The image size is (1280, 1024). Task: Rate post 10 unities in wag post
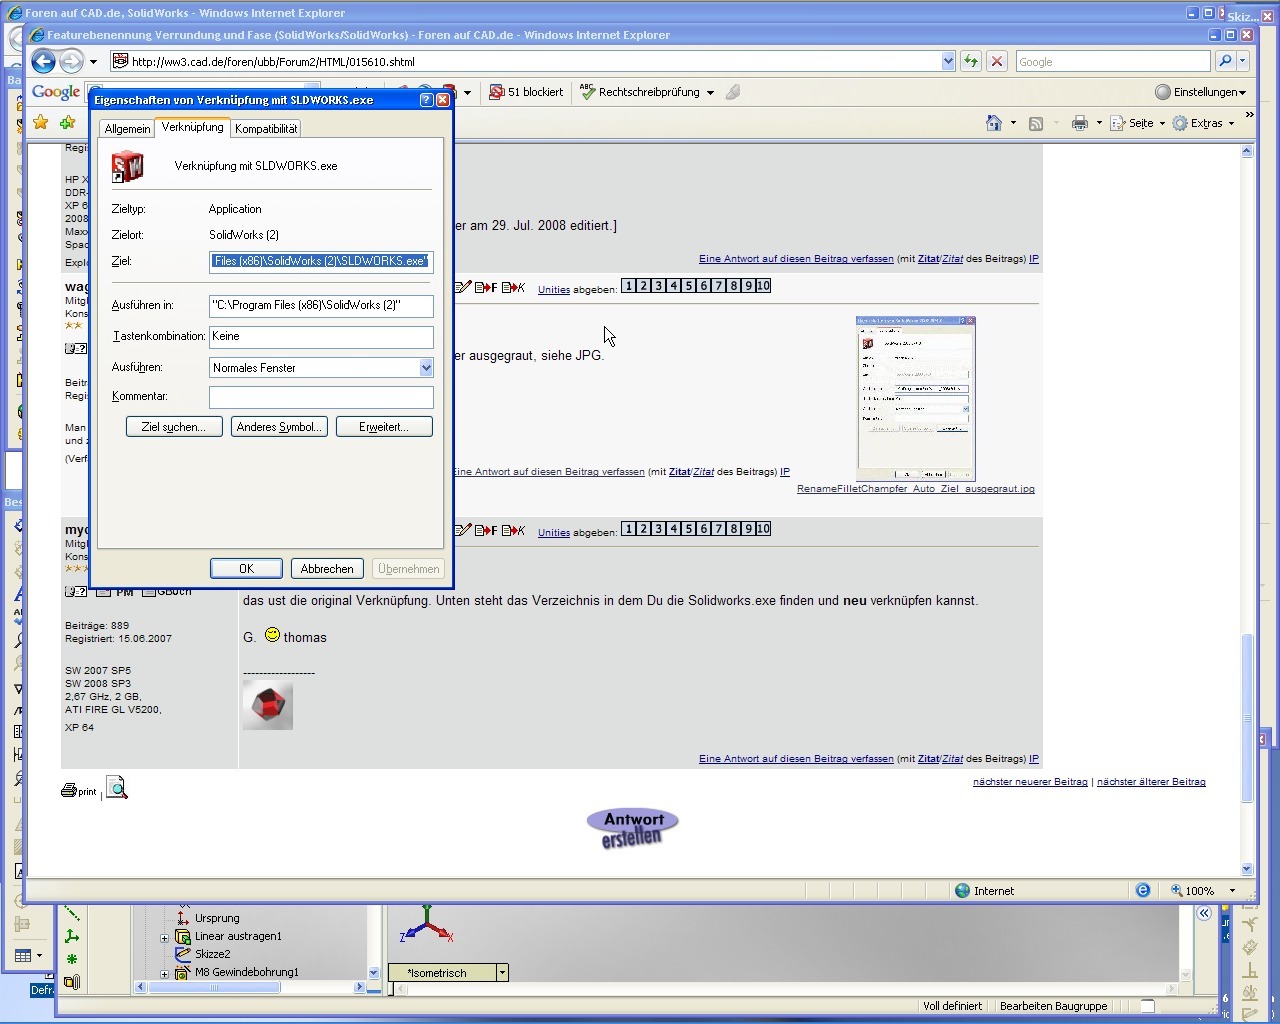tap(764, 286)
